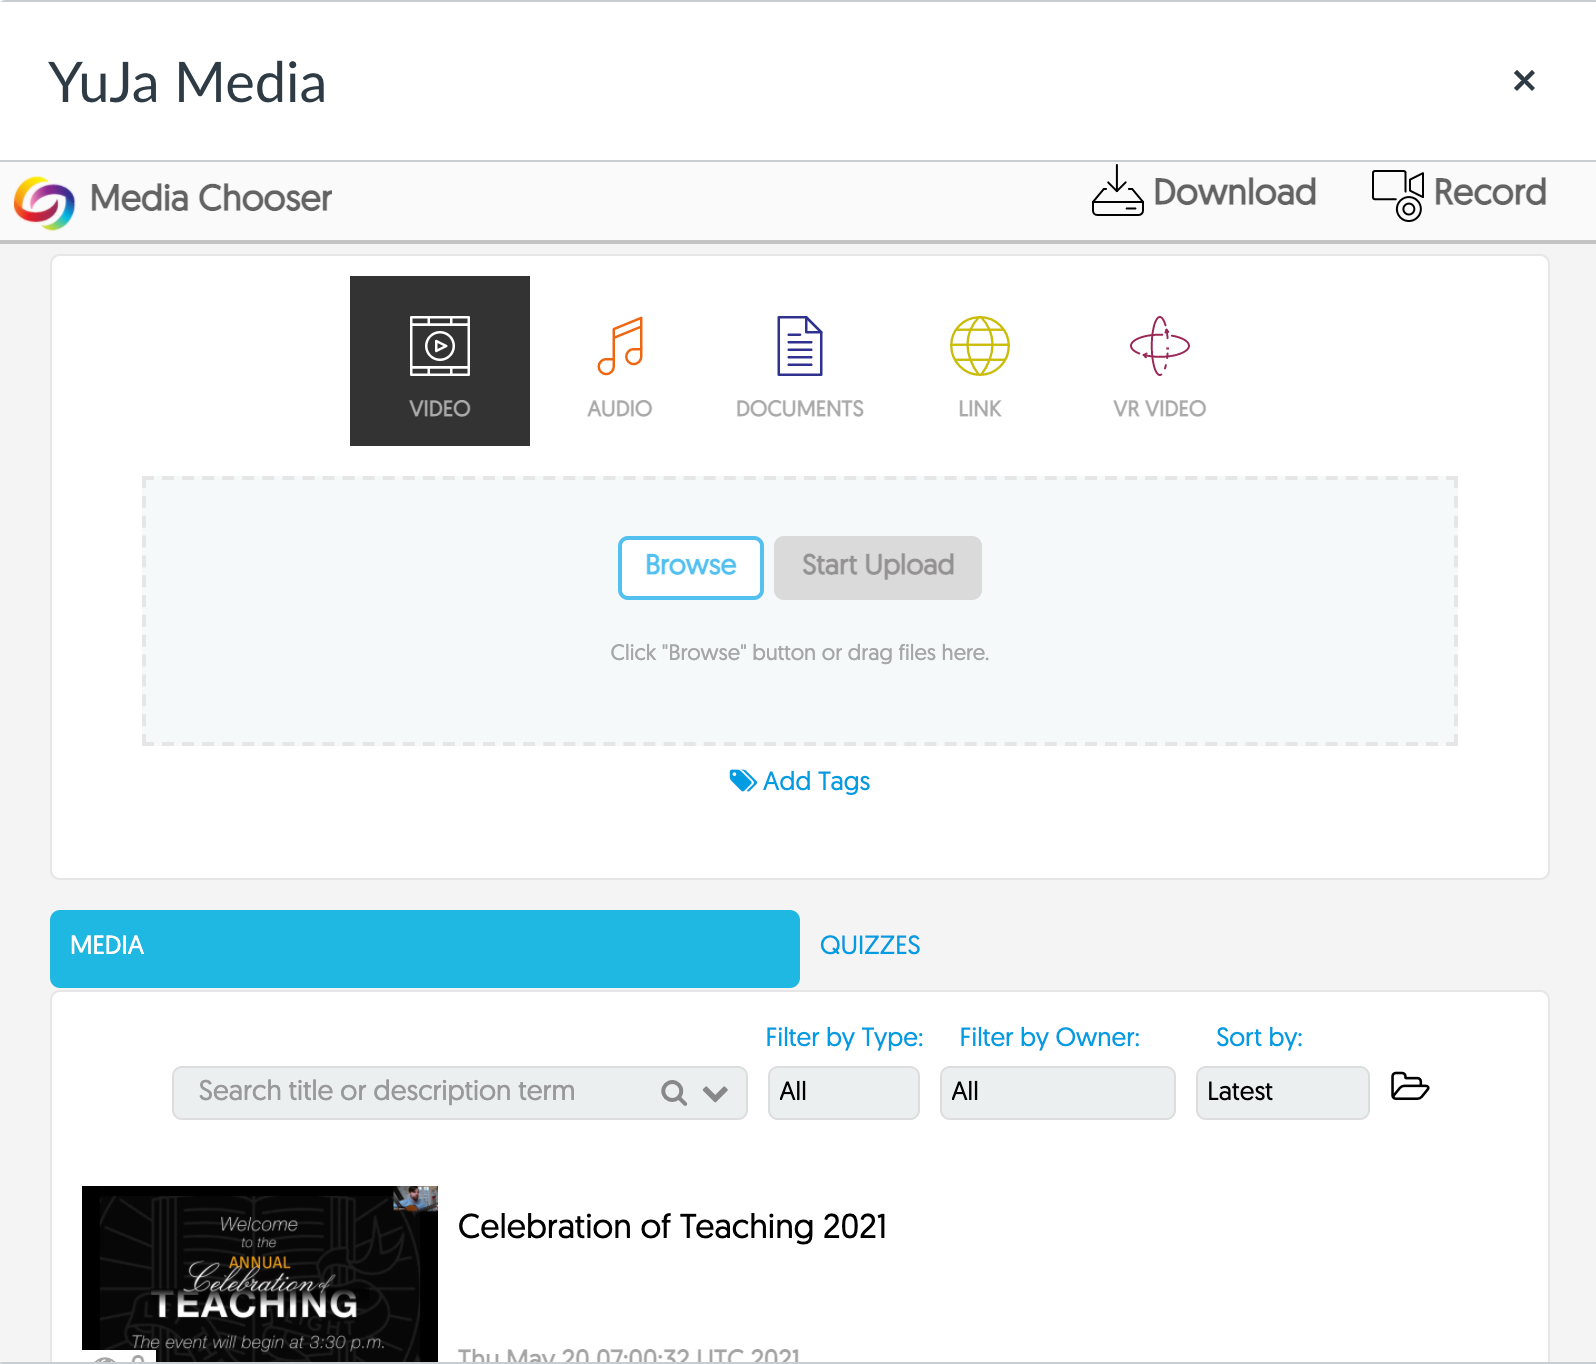Click the YuJa logo icon
Image resolution: width=1596 pixels, height=1364 pixels.
44,201
